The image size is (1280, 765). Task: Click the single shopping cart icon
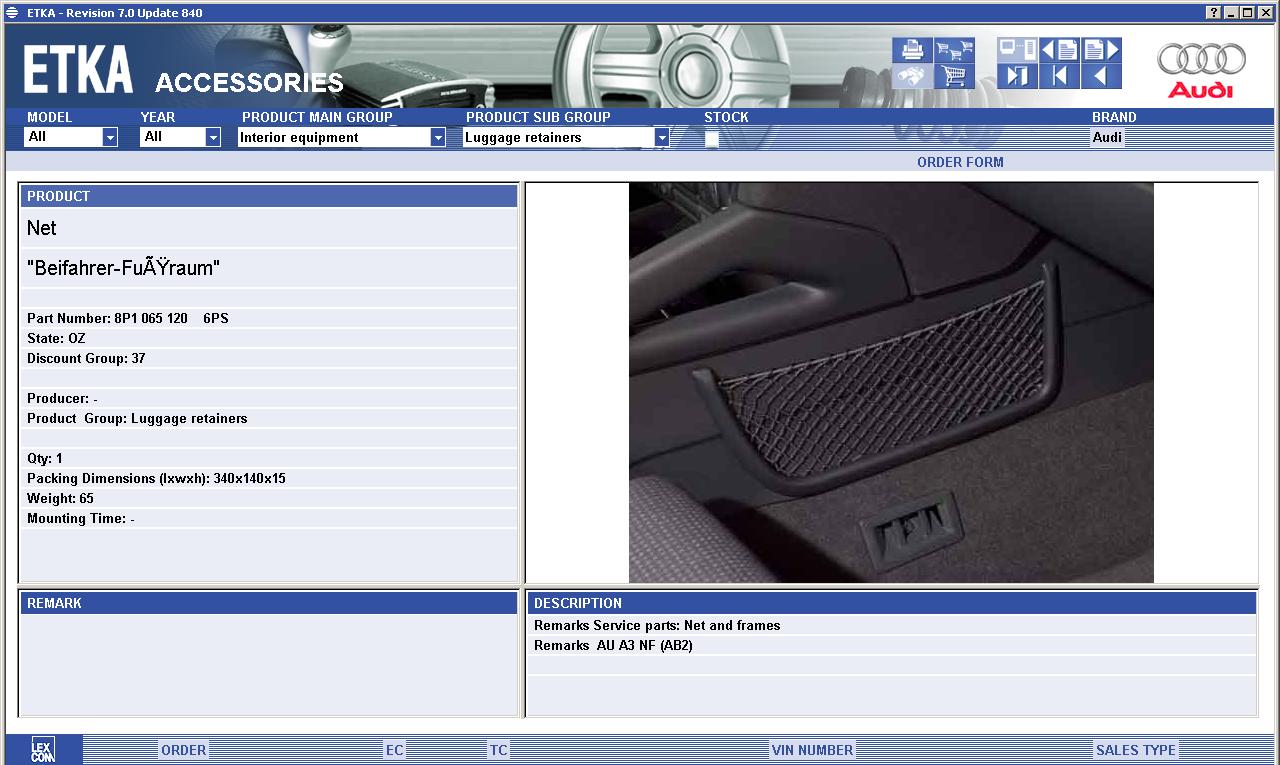[x=954, y=76]
